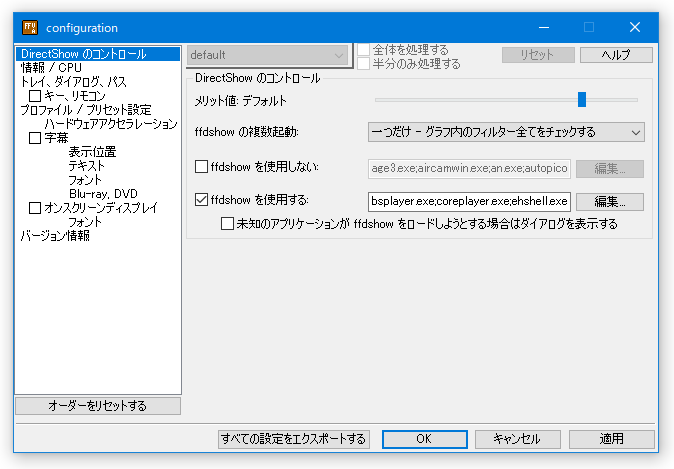Image resolution: width=674 pixels, height=469 pixels.
Task: Open ヘルプ button
Action: click(616, 55)
